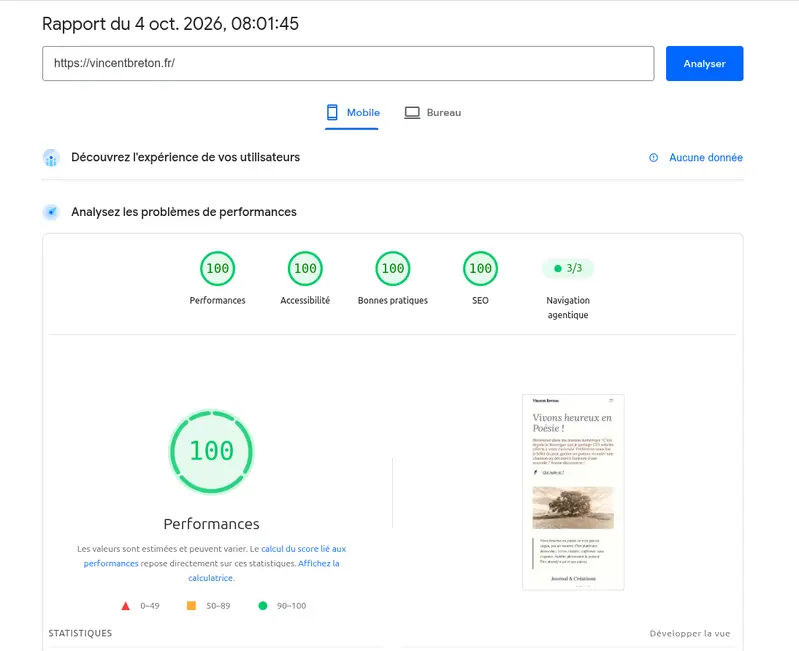
Task: Click the info icon beside Aucune donnée
Action: (653, 158)
